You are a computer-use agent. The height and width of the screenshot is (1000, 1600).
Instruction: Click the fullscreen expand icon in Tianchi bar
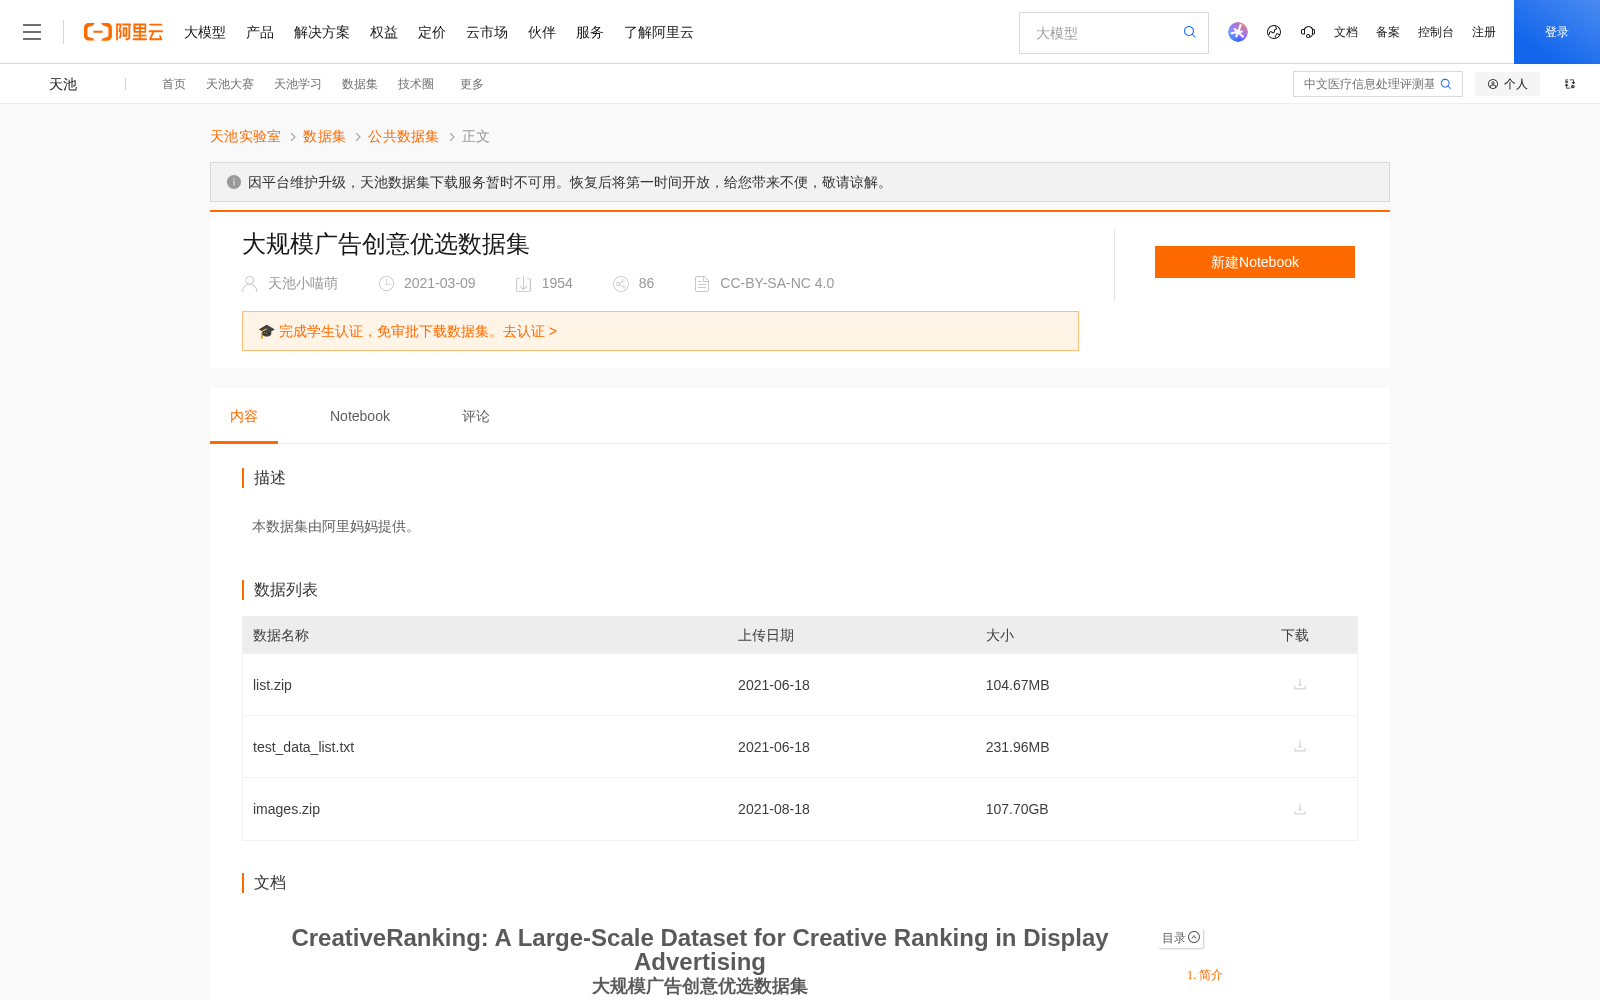coord(1570,84)
